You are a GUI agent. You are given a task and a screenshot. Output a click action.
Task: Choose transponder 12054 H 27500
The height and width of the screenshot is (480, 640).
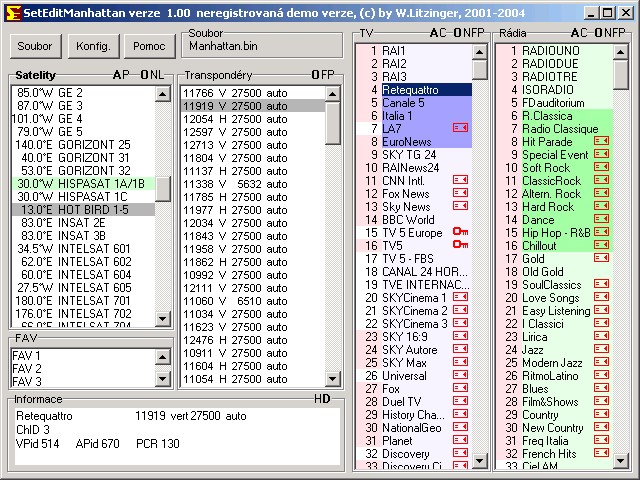(x=234, y=119)
